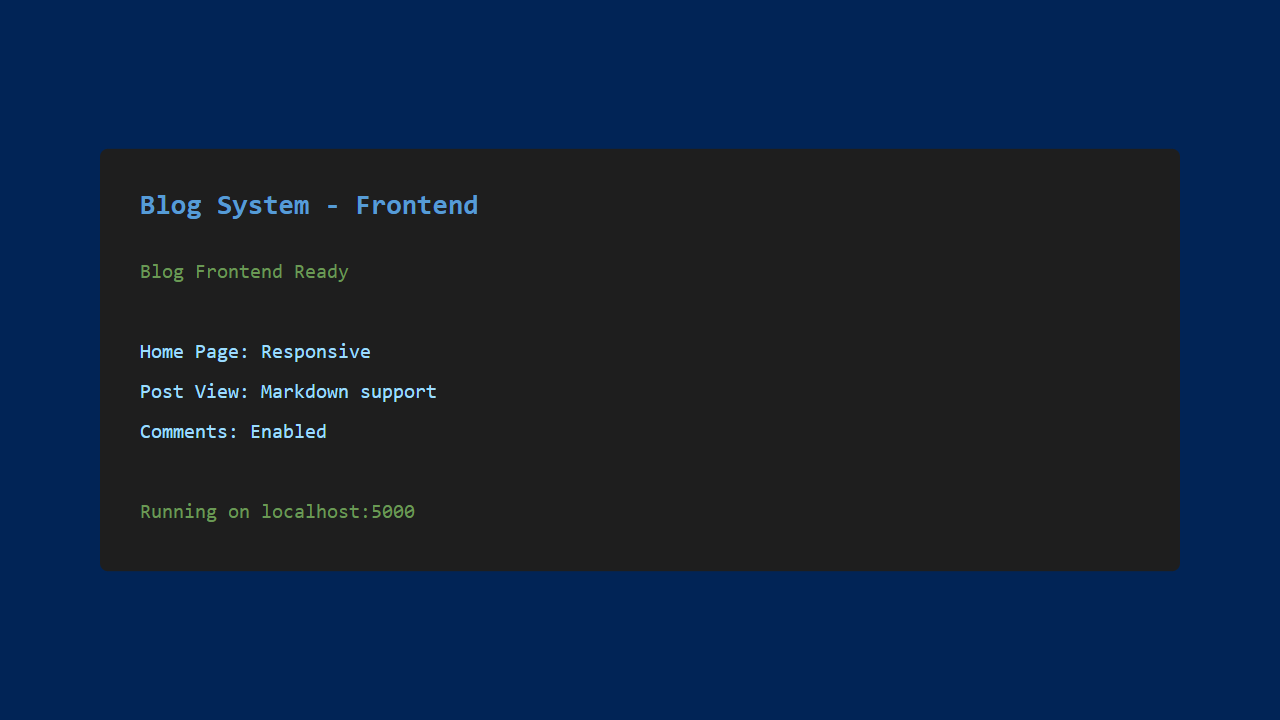Screen dimensions: 1280x720
Task: Select the "Responsive" value text
Action: point(315,352)
